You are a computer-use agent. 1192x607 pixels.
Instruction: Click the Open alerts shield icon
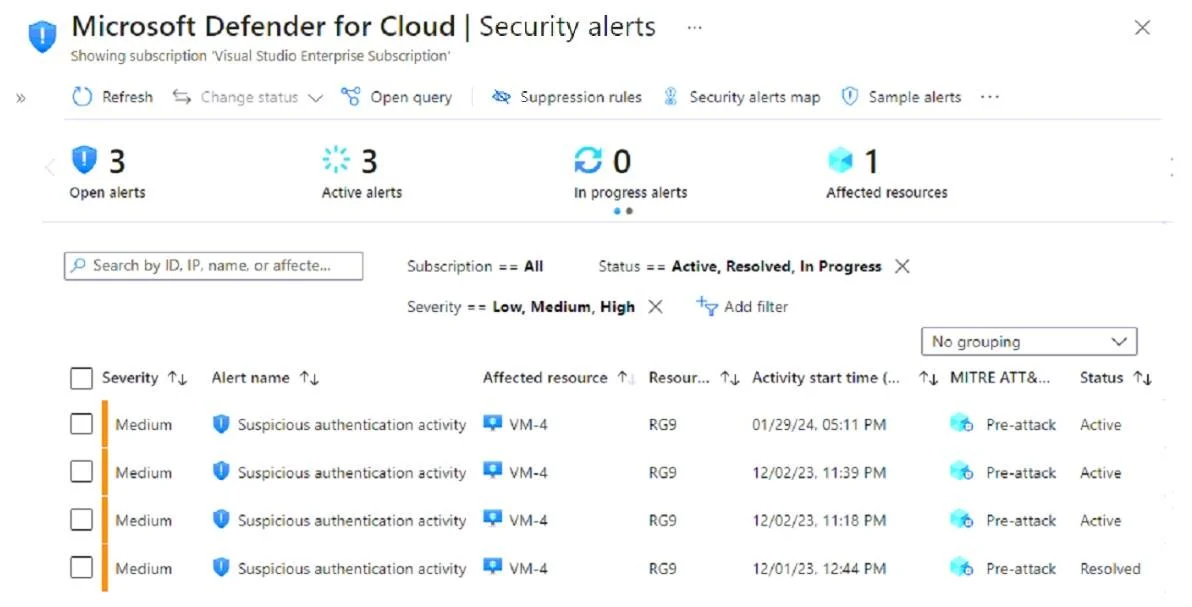(x=84, y=160)
